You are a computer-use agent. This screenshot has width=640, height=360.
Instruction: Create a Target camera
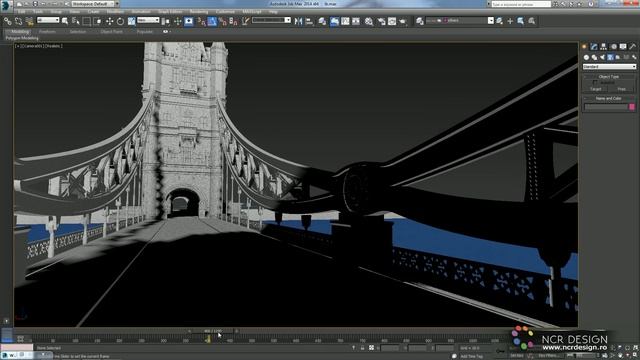coord(596,89)
